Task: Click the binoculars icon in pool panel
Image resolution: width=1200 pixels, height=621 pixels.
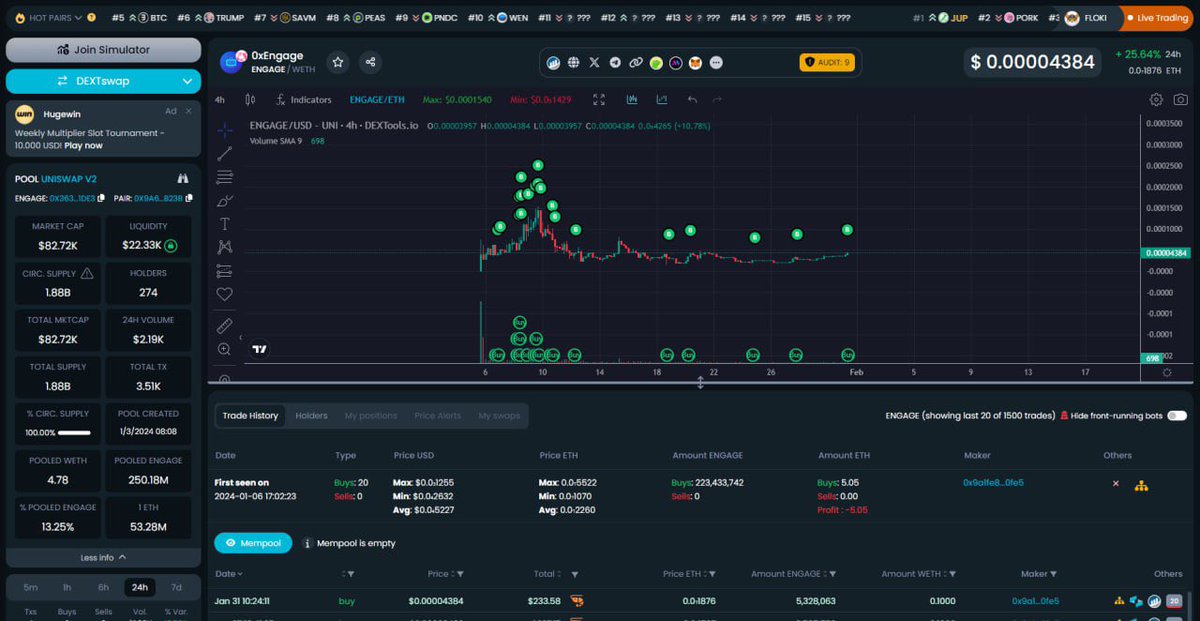Action: [x=183, y=178]
